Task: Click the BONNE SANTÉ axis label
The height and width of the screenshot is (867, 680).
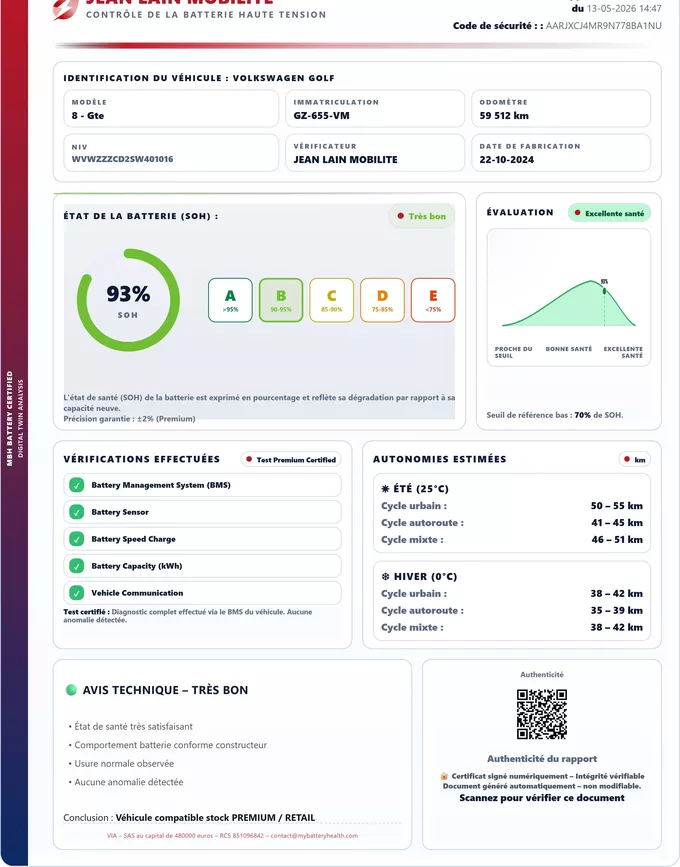Action: tap(568, 349)
